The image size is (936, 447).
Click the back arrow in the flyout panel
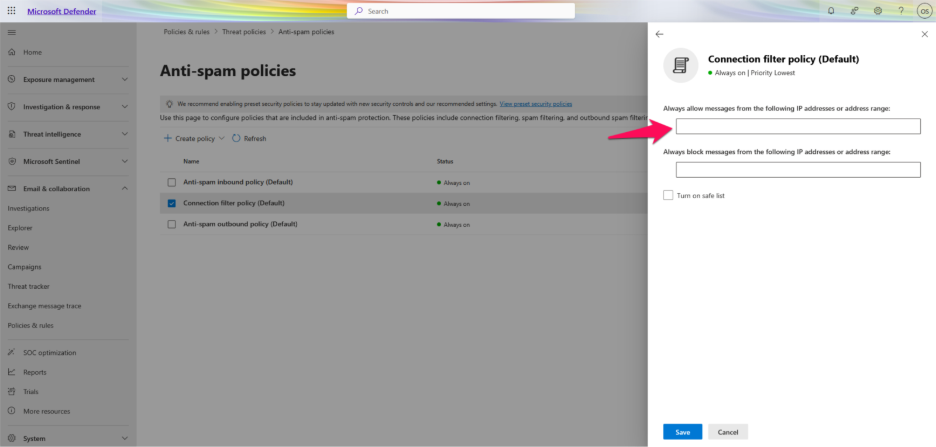coord(659,34)
